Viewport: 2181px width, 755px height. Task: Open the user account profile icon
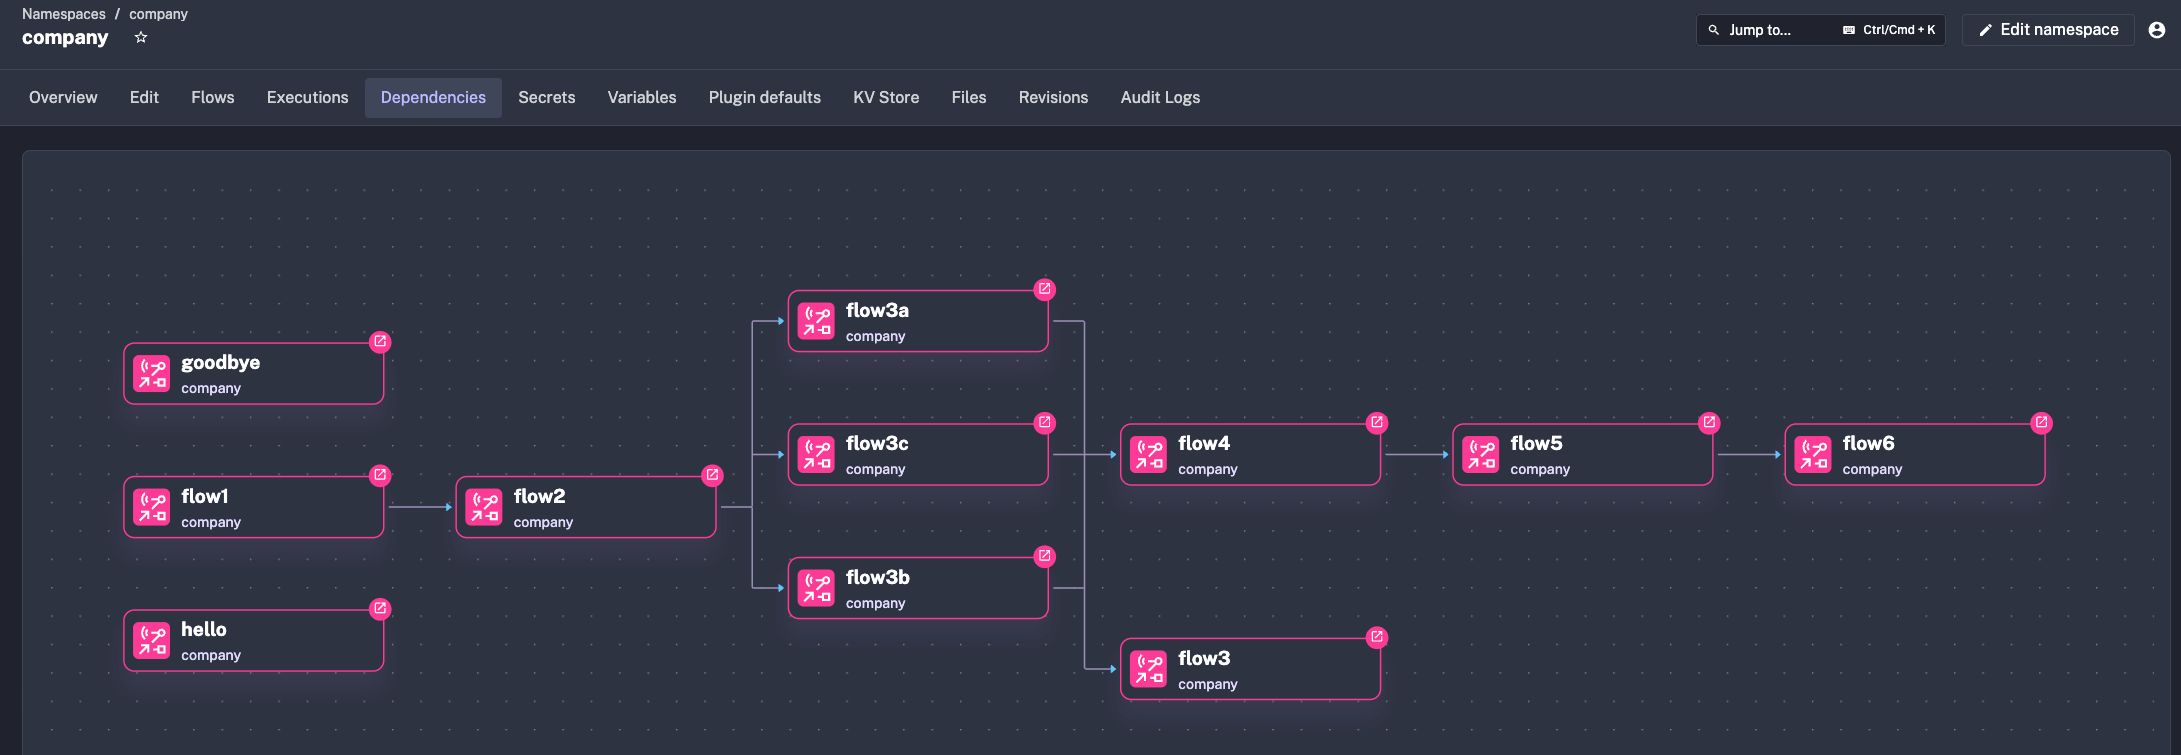[2156, 30]
